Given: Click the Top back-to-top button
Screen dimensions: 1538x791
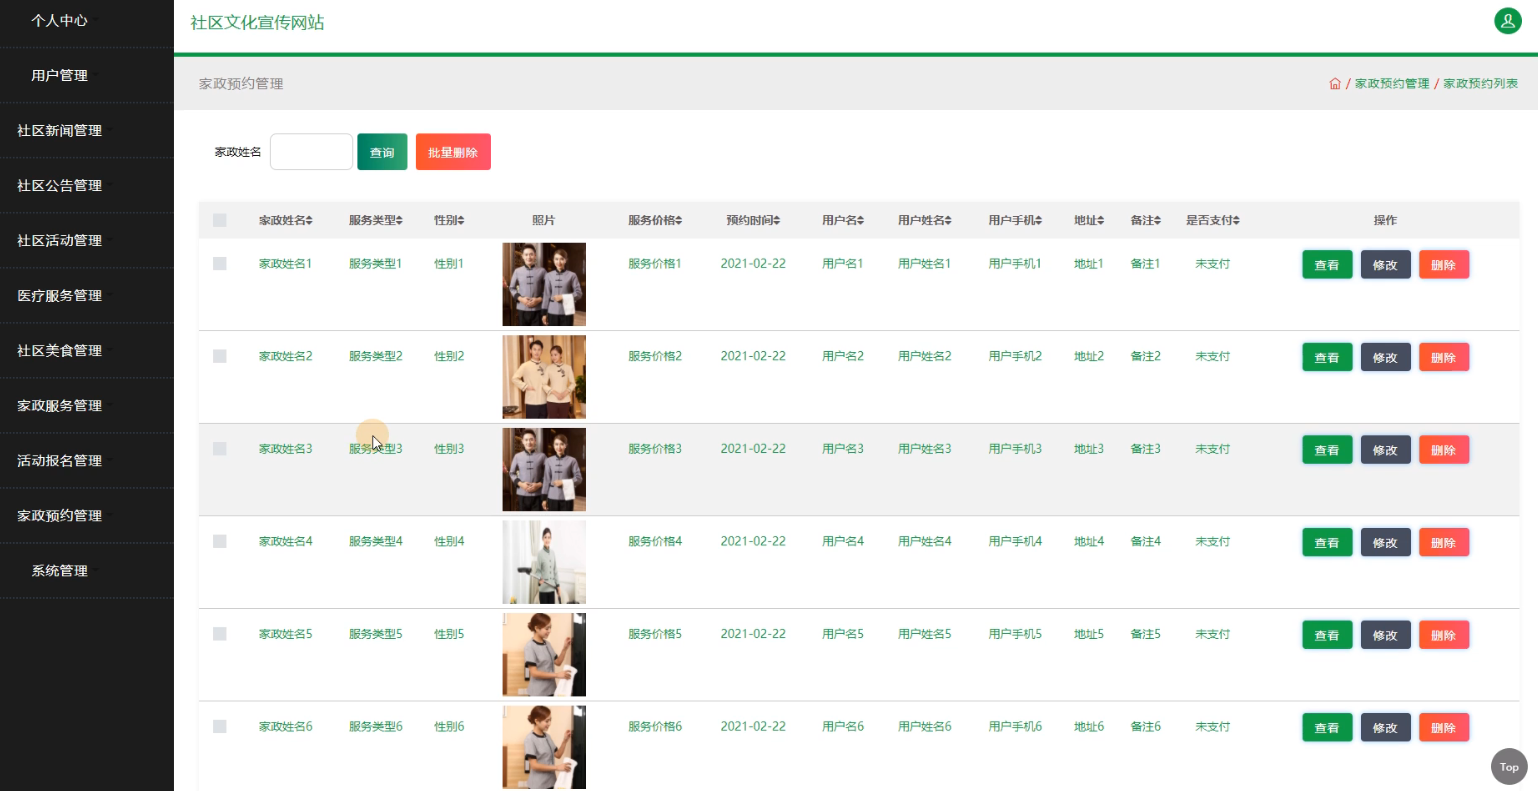Looking at the screenshot, I should coord(1509,767).
